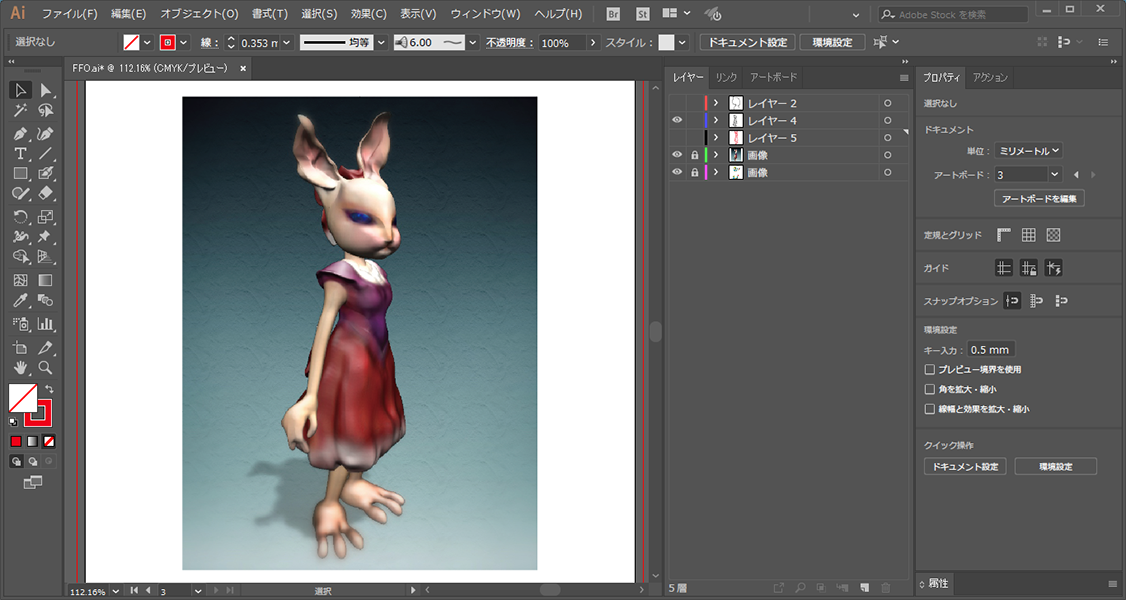Toggle the transparency grid display
The image size is (1126, 600).
[1053, 235]
